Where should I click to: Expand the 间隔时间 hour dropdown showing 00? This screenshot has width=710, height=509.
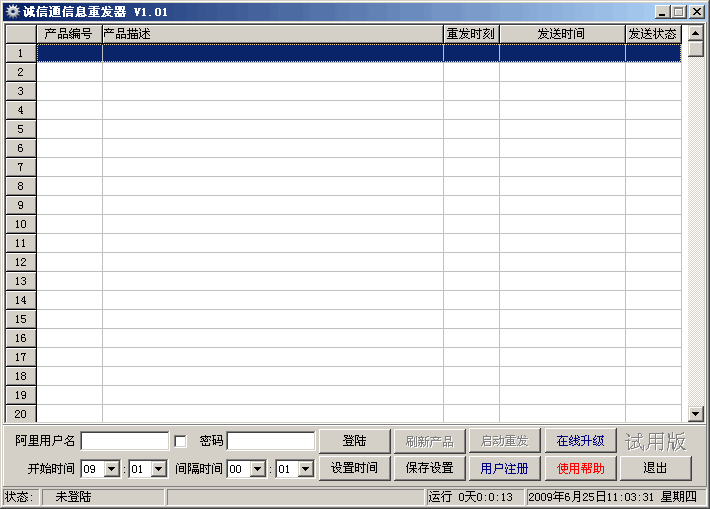(x=258, y=469)
